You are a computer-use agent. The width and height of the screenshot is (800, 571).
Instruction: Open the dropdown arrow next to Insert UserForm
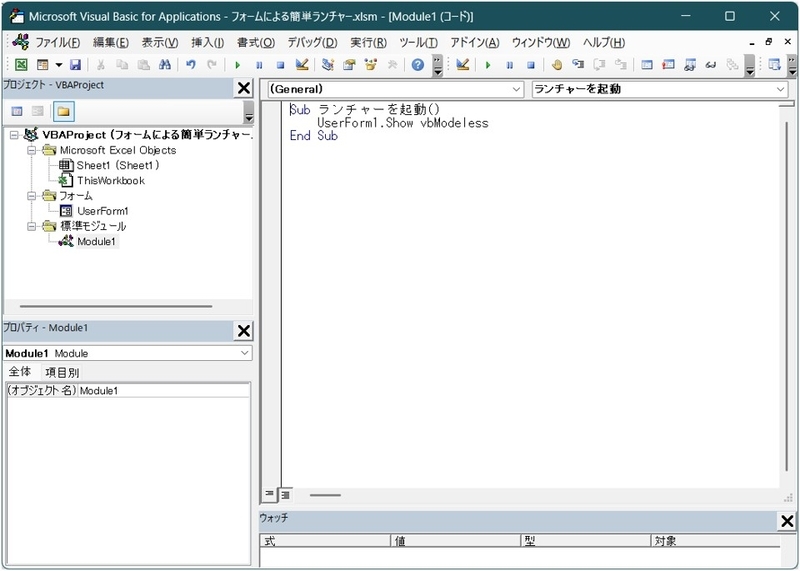click(59, 65)
